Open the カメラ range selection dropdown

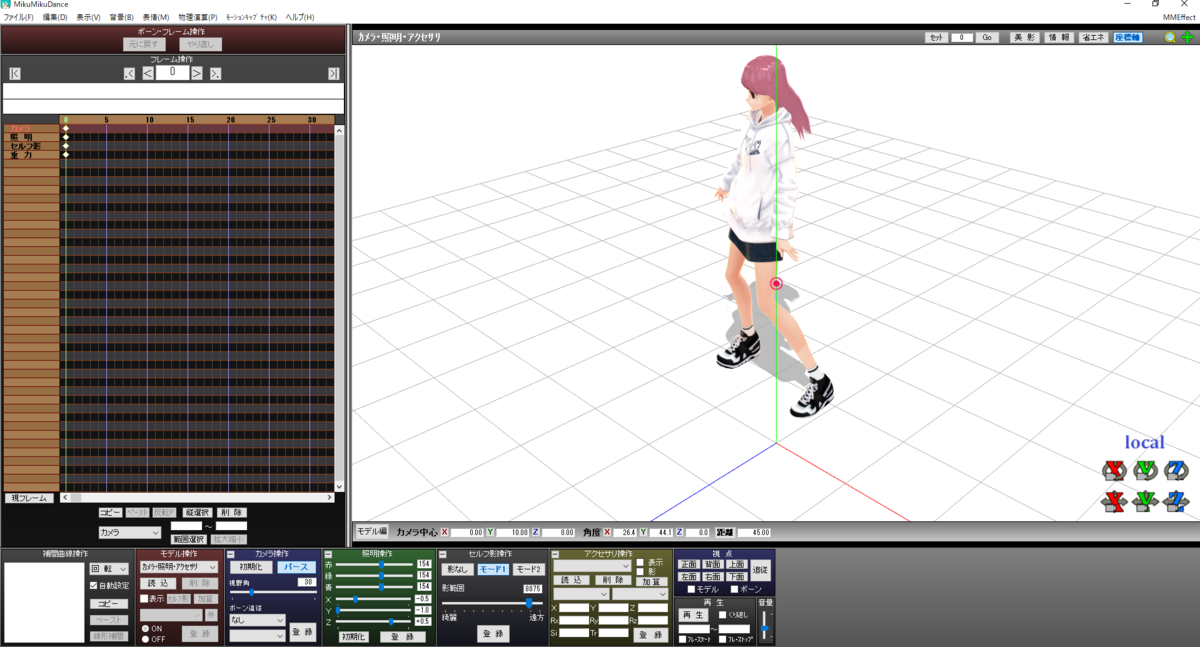point(129,533)
